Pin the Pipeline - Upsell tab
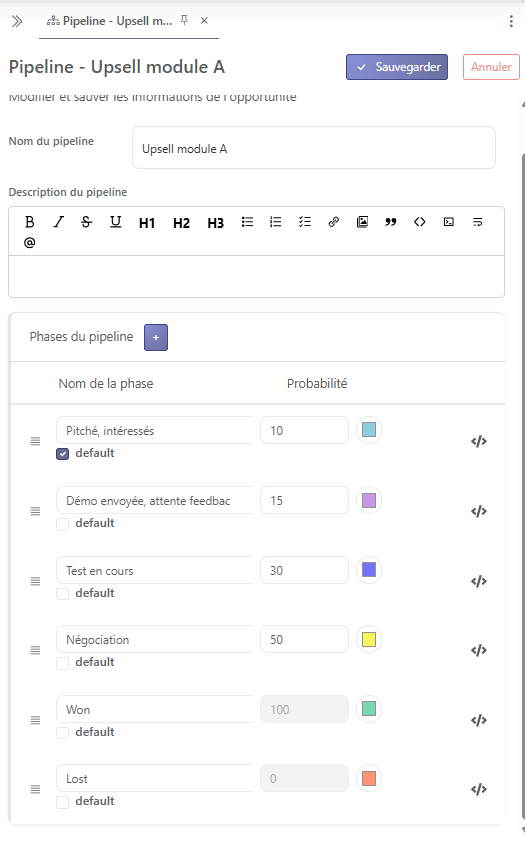This screenshot has width=525, height=846. pyautogui.click(x=185, y=21)
